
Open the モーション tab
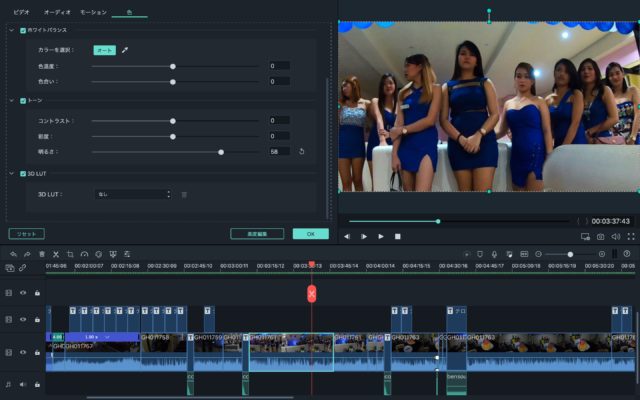[x=93, y=12]
